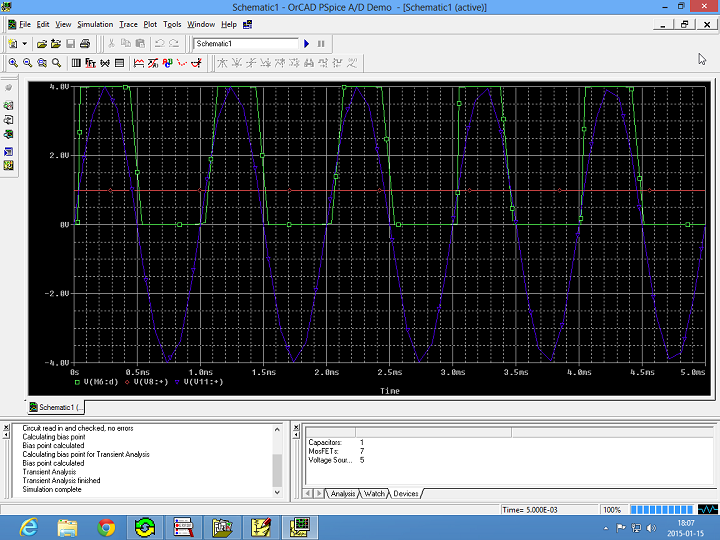
Task: Click the Zoom In magnifier icon
Action: tap(12, 63)
